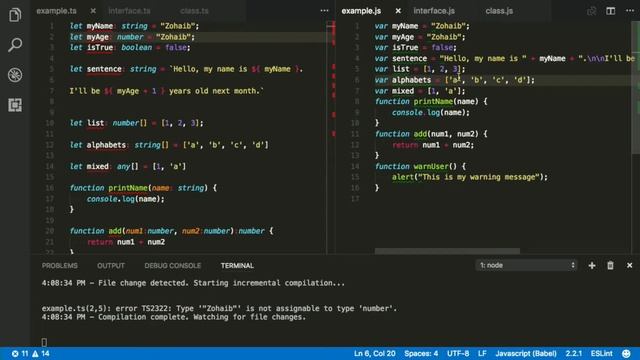Screen dimensions: 640x360
Task: Open the terminal selector '1: node' dropdown
Action: click(526, 265)
